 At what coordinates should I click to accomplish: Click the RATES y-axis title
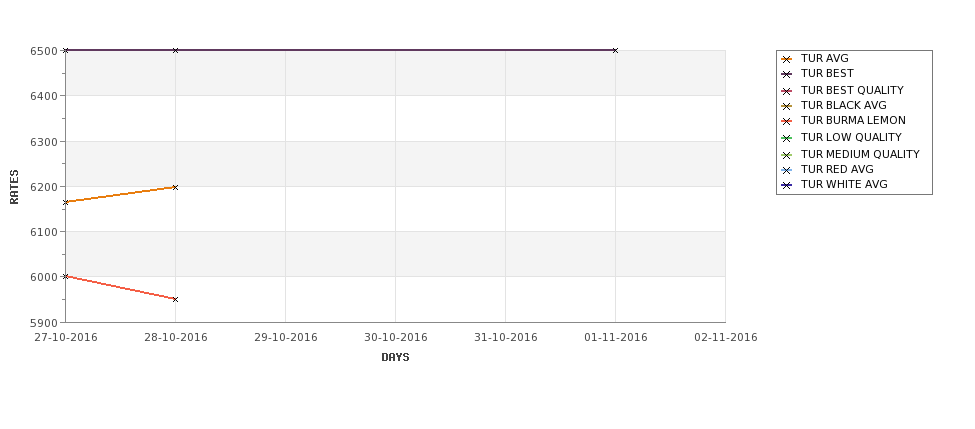coord(14,187)
